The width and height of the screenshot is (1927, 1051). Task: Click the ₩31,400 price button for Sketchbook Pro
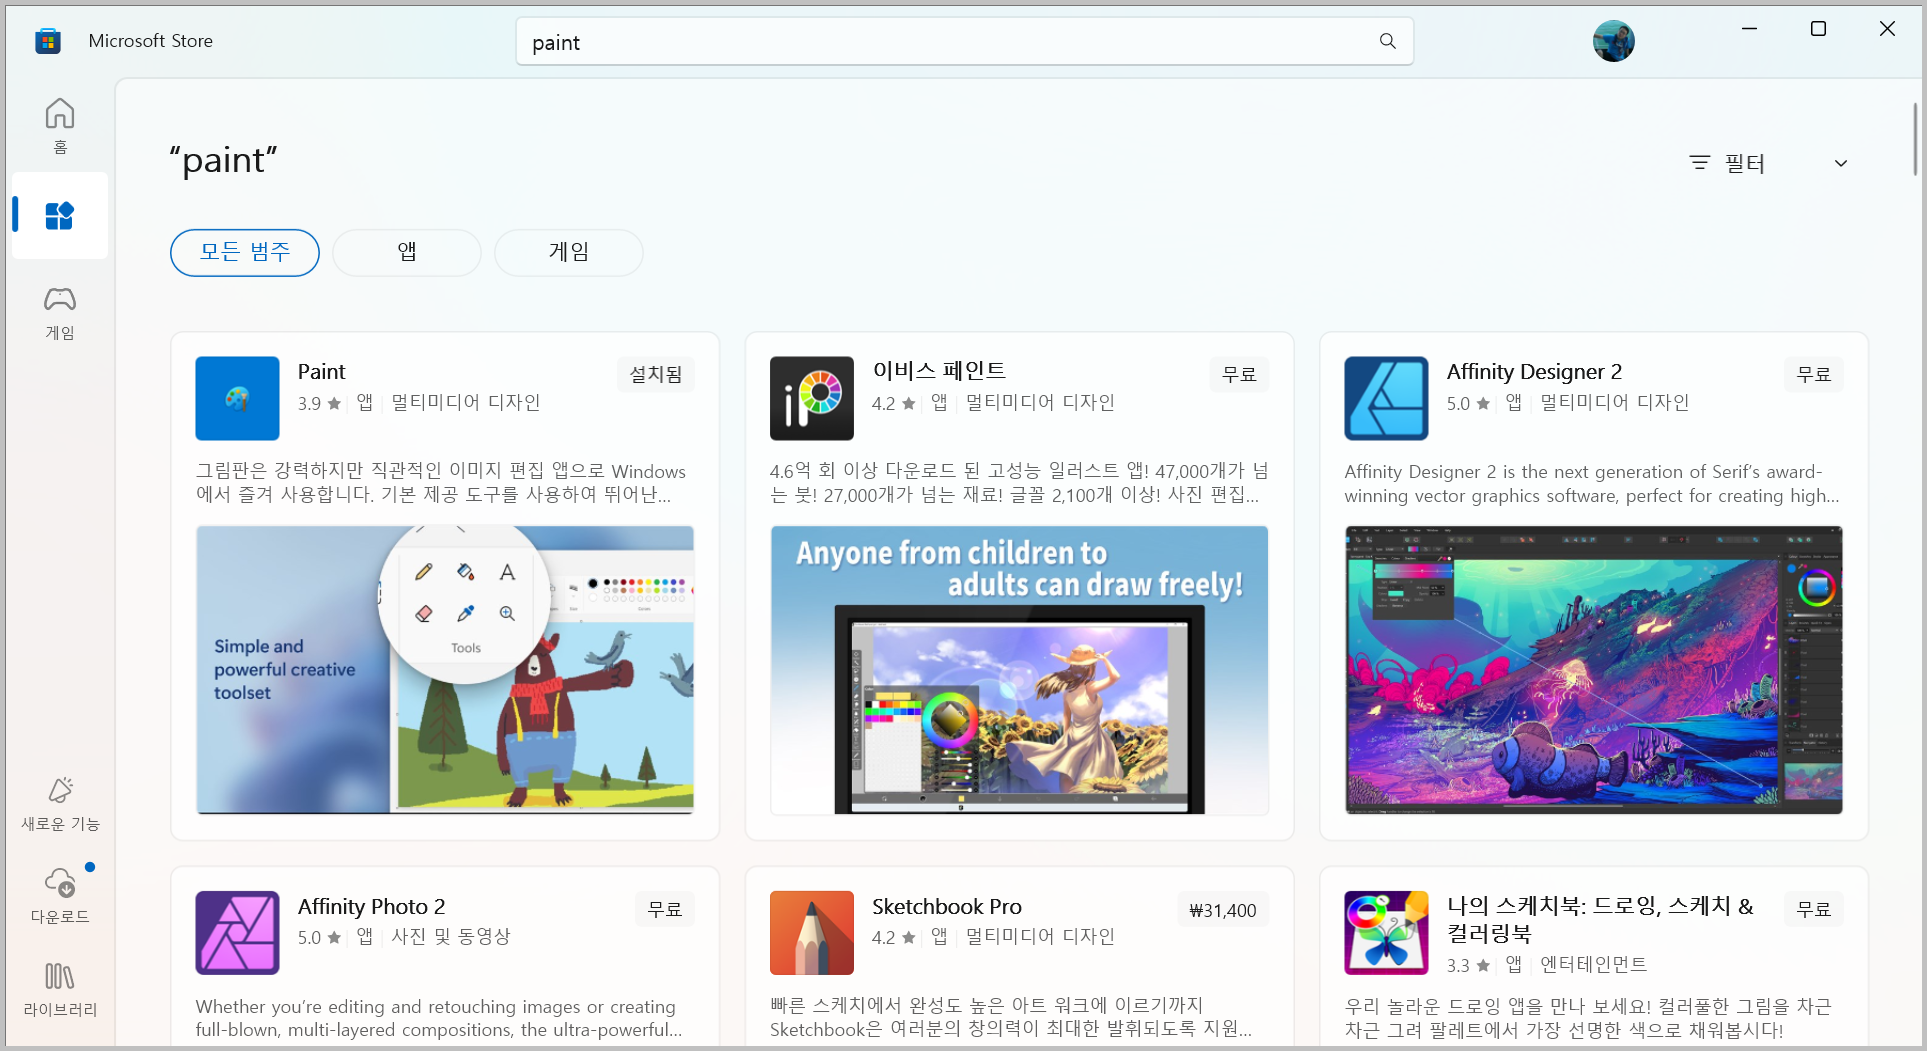[x=1223, y=910]
